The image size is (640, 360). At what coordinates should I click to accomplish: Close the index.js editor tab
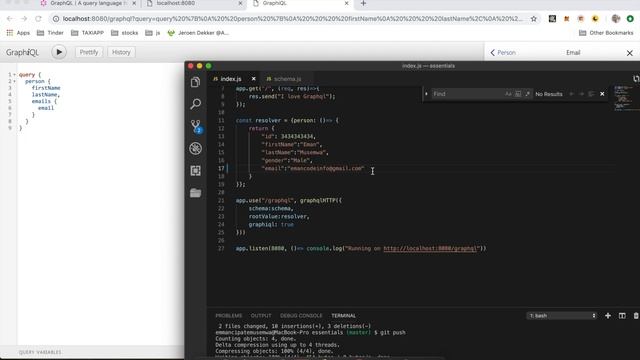pyautogui.click(x=253, y=79)
